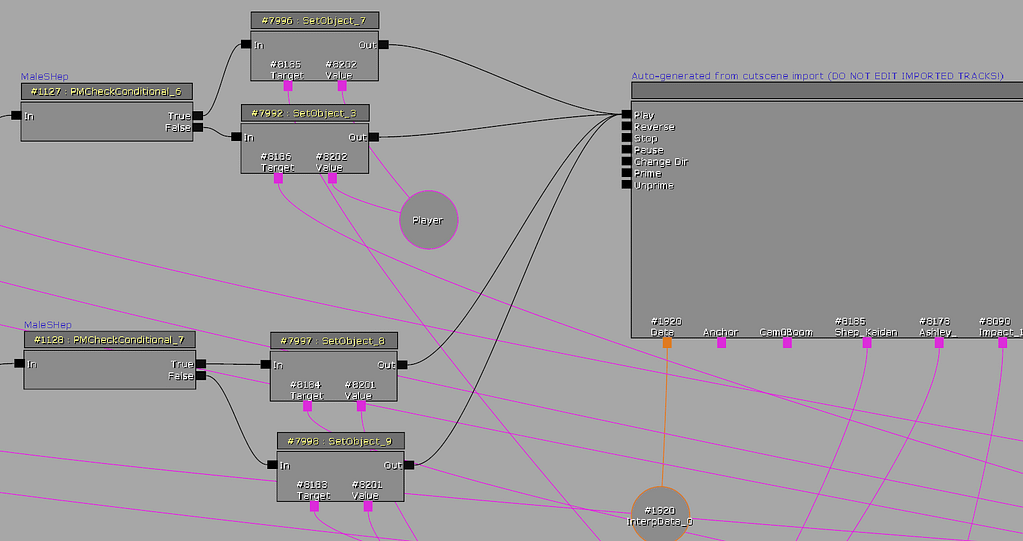
Task: Click the Shep_Kaiden variable pin
Action: (x=866, y=343)
